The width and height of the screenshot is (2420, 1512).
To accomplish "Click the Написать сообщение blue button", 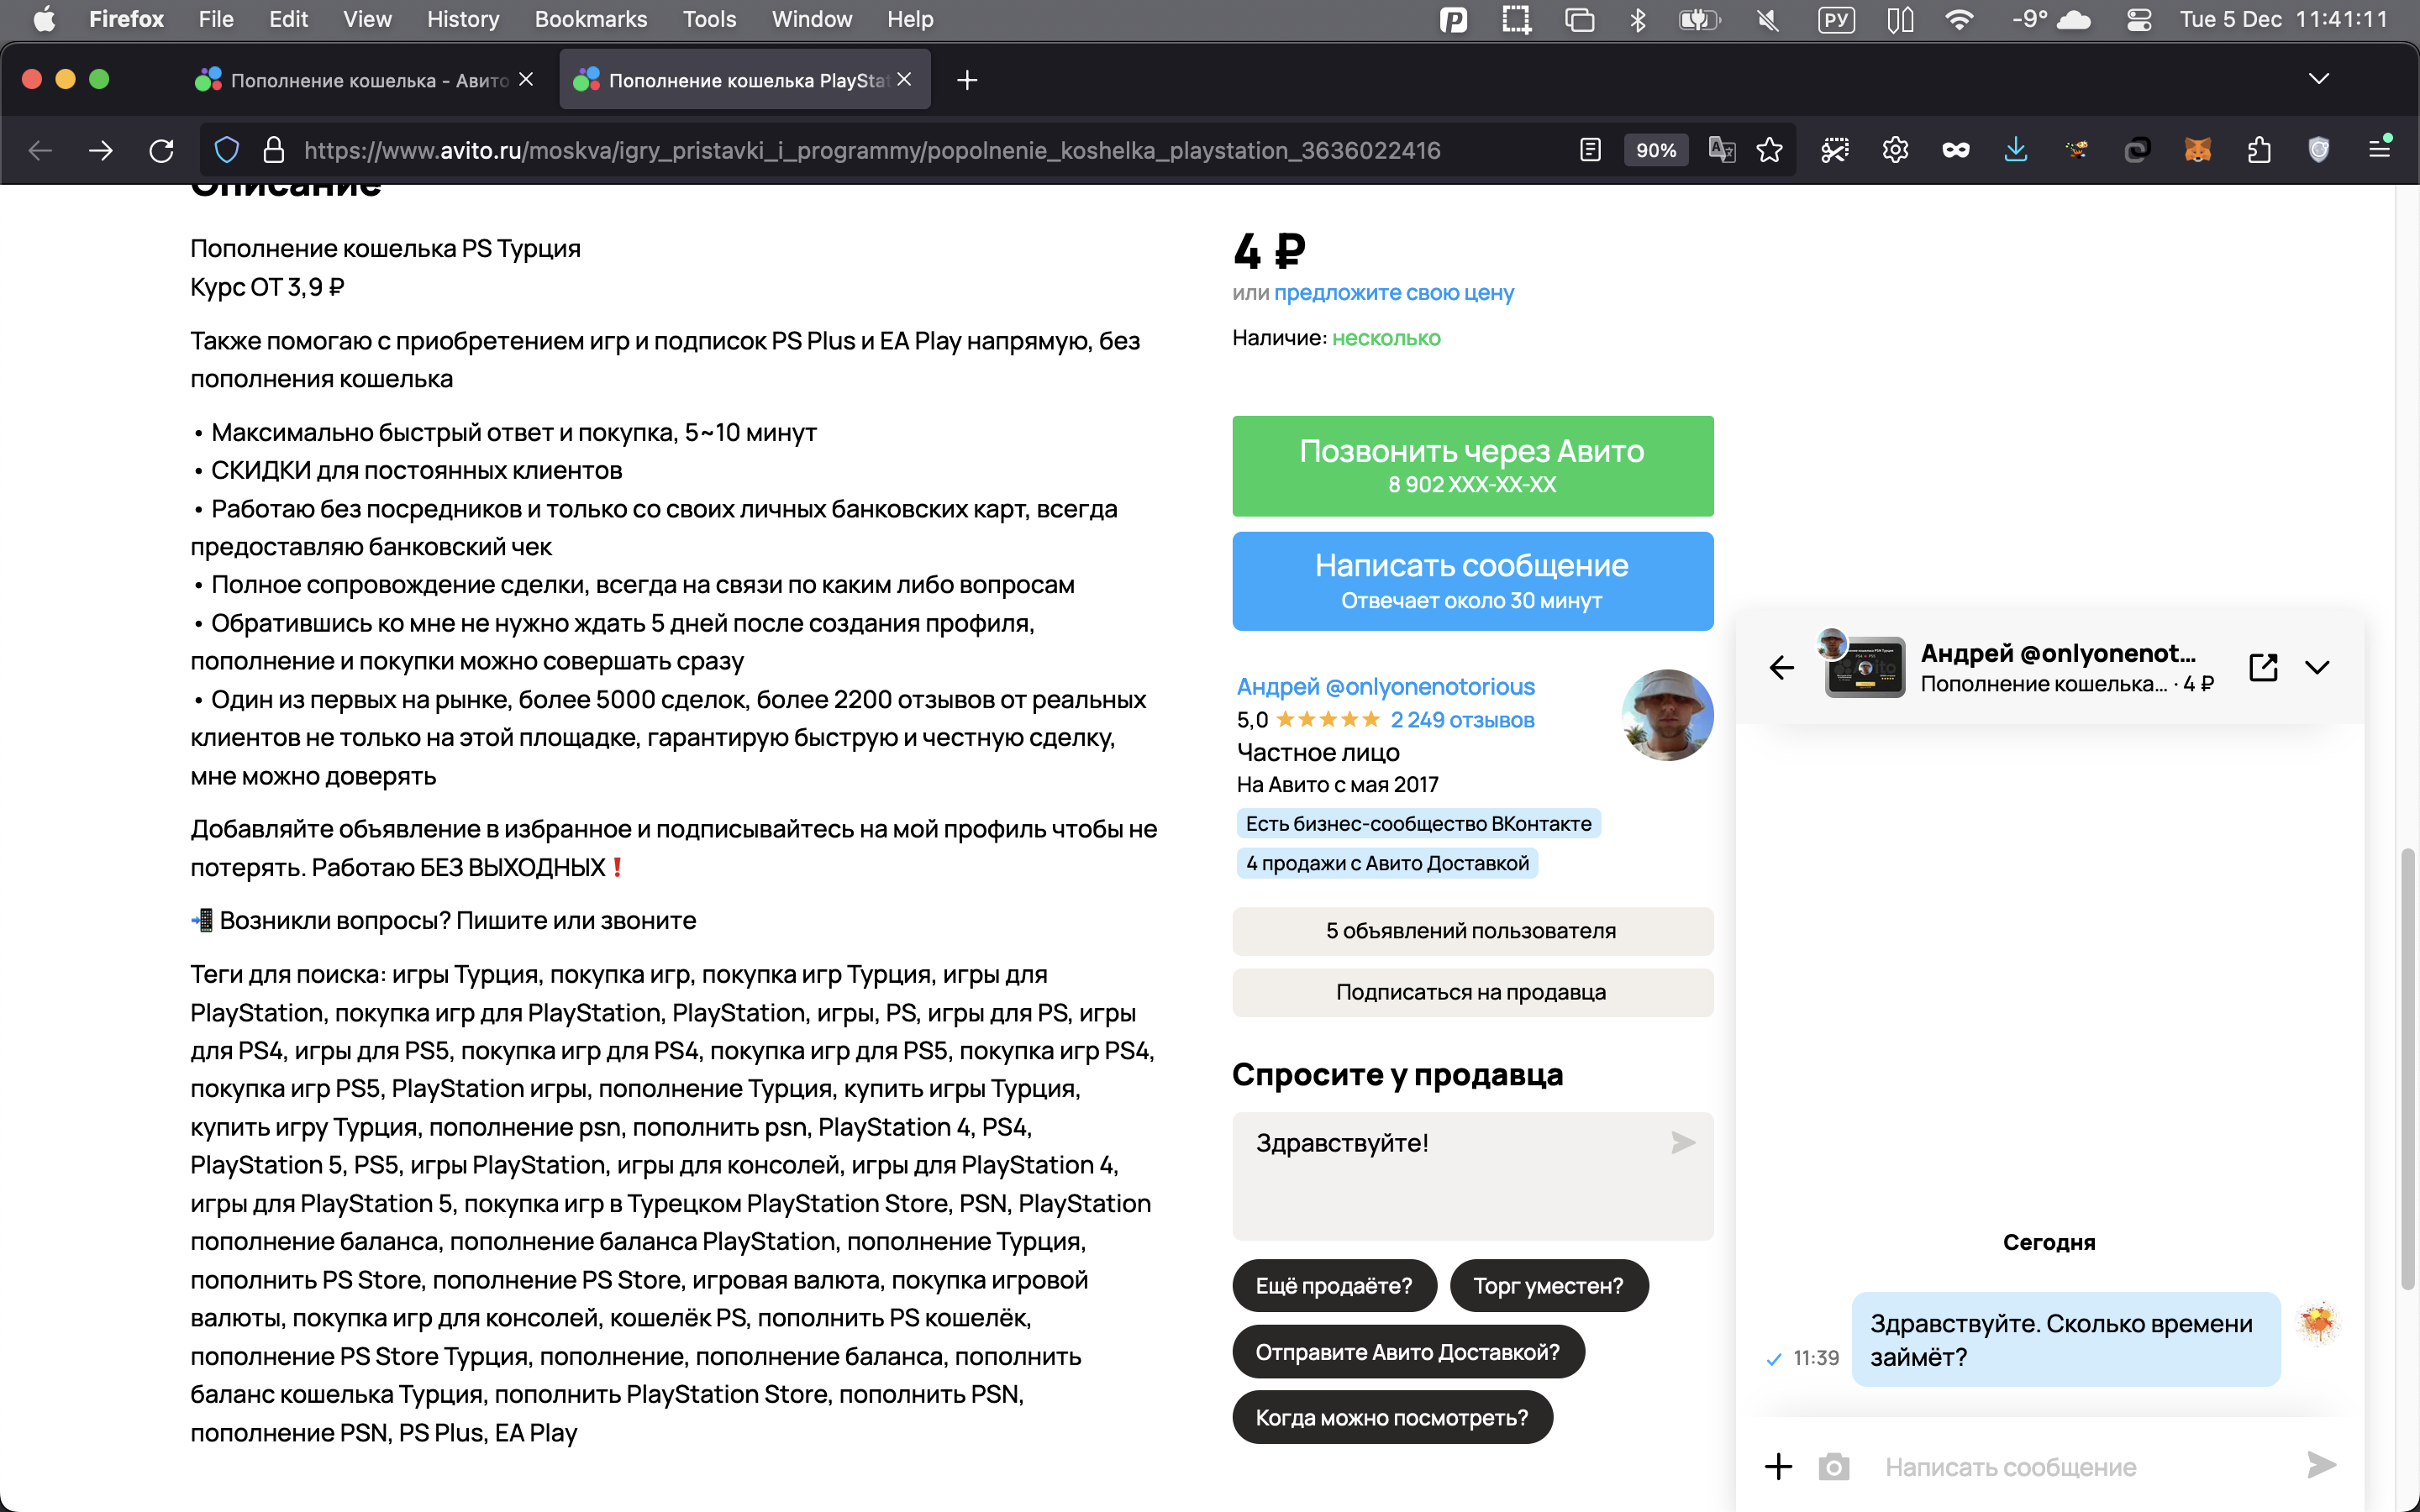I will pyautogui.click(x=1472, y=580).
